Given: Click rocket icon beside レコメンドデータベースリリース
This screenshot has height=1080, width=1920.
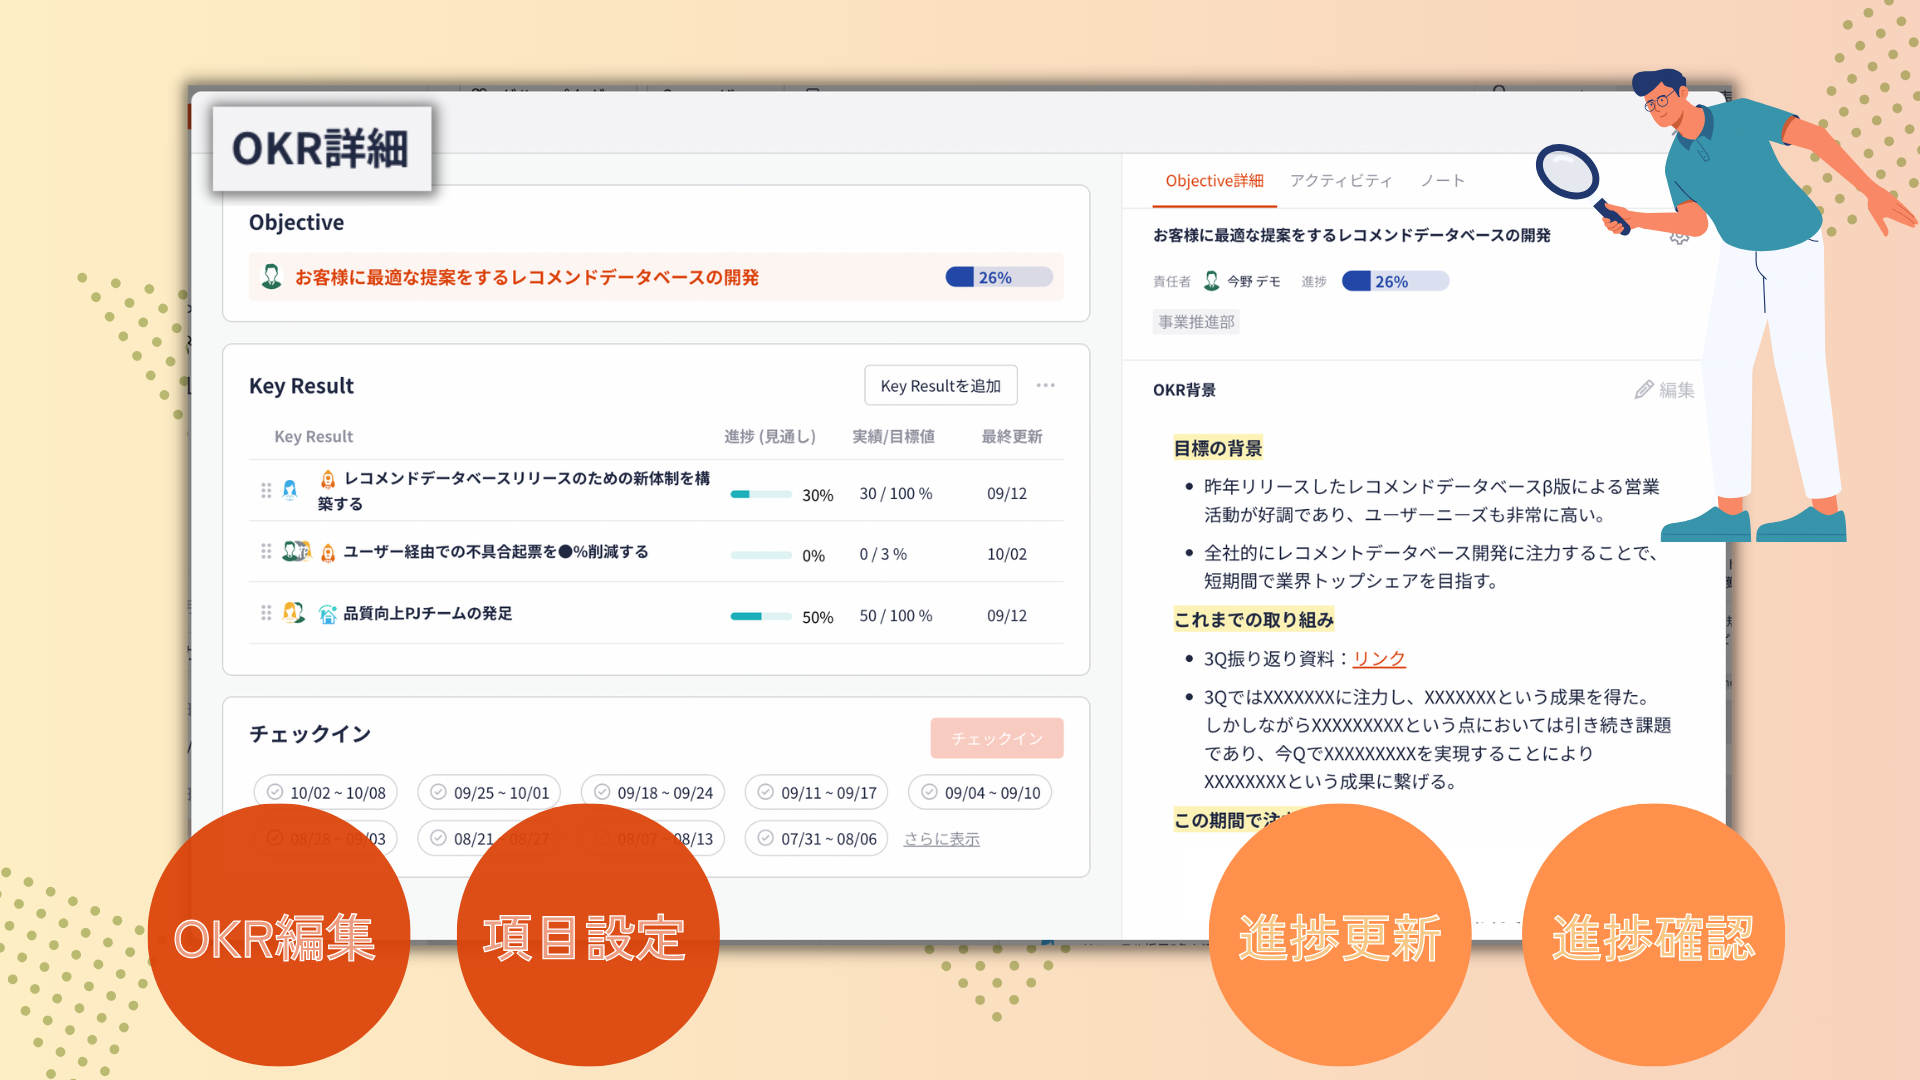Looking at the screenshot, I should 327,479.
